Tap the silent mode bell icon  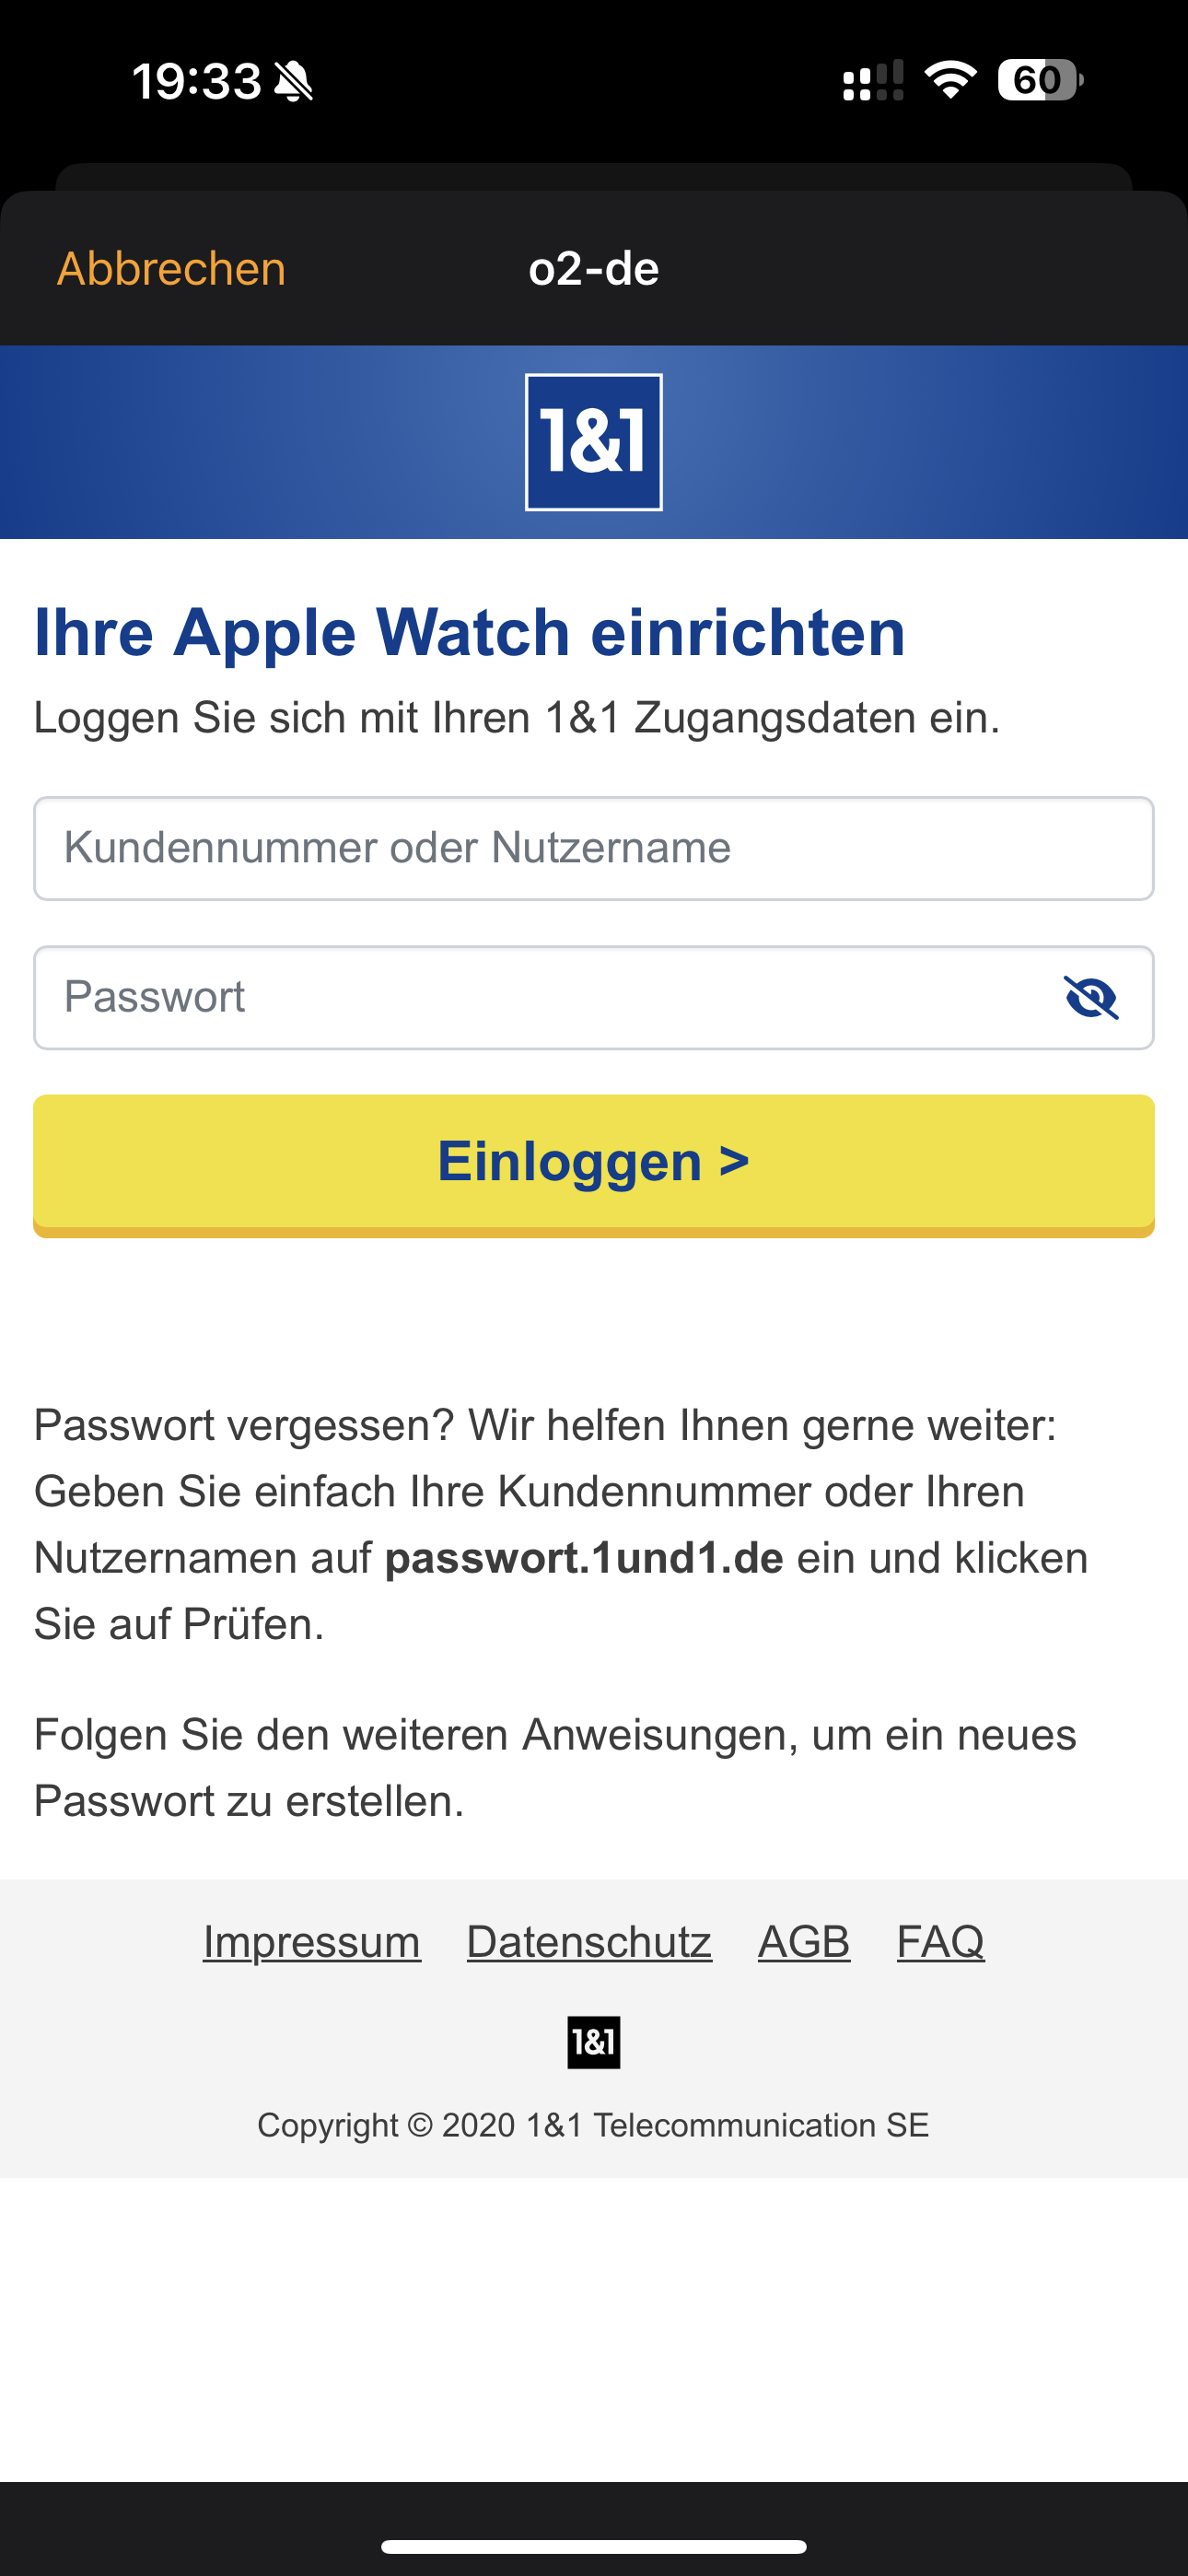pyautogui.click(x=294, y=81)
